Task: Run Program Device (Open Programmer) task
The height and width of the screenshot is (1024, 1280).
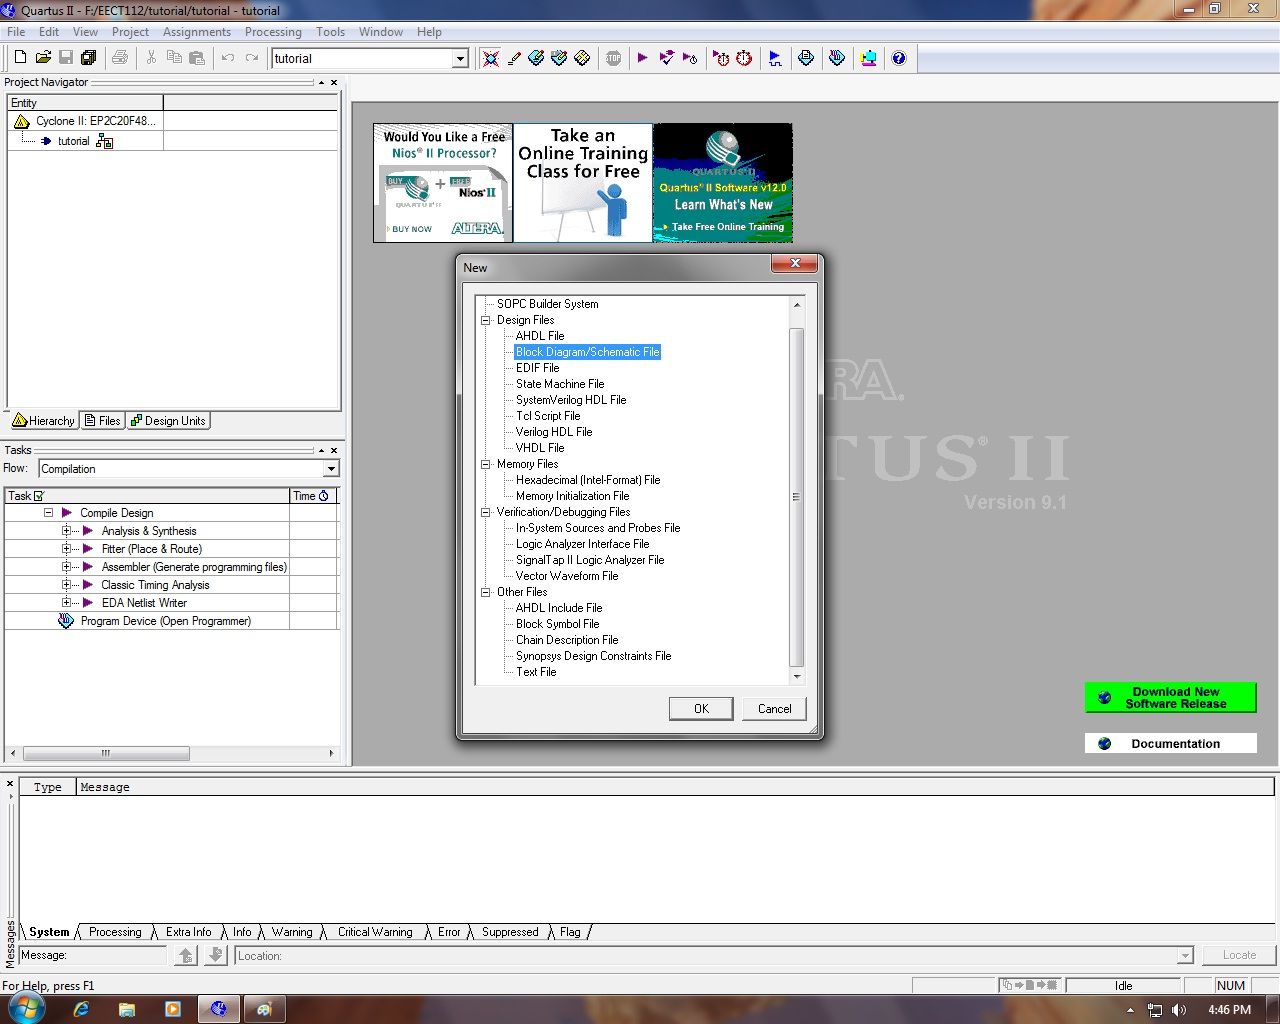Action: (165, 621)
